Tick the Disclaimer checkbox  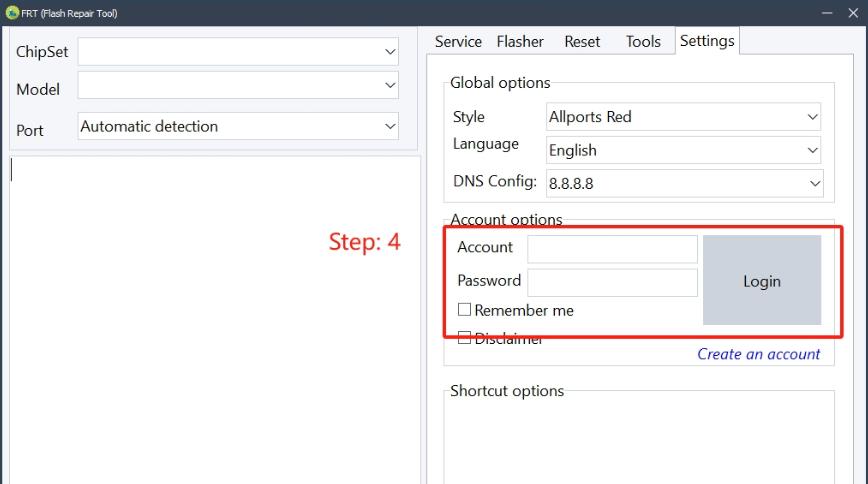tap(464, 338)
